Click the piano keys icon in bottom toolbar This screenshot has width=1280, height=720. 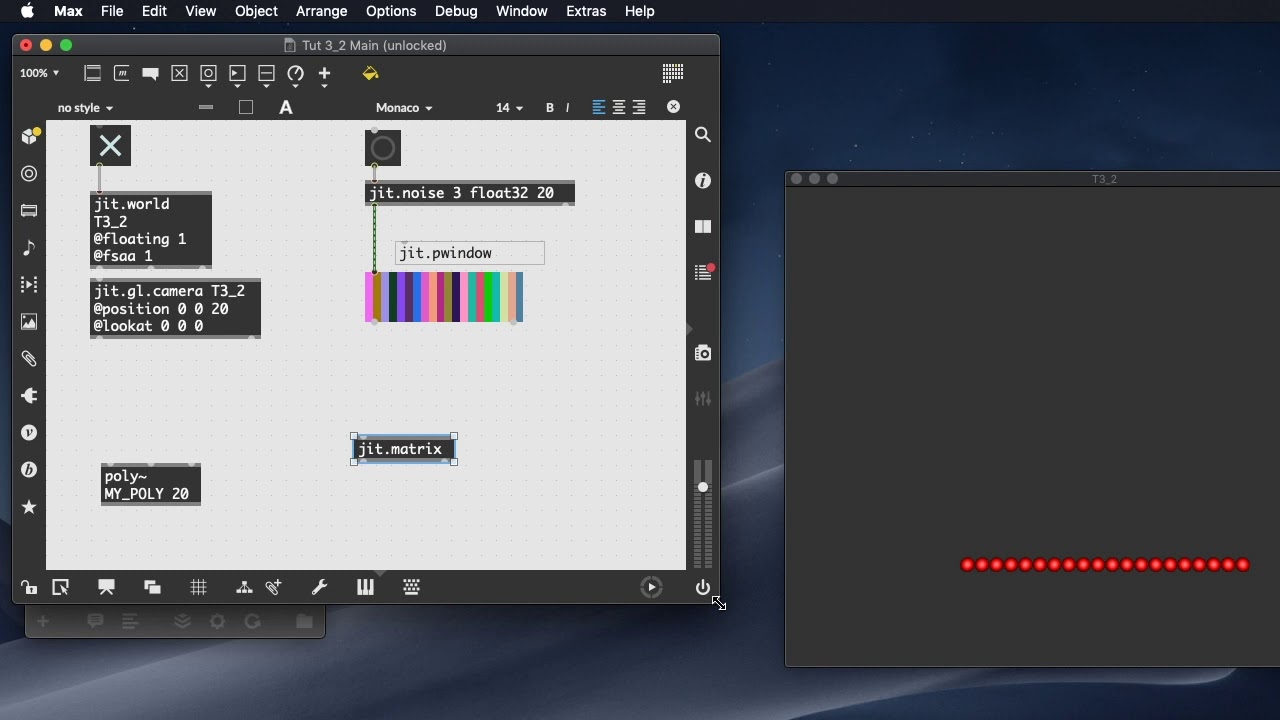coord(365,588)
